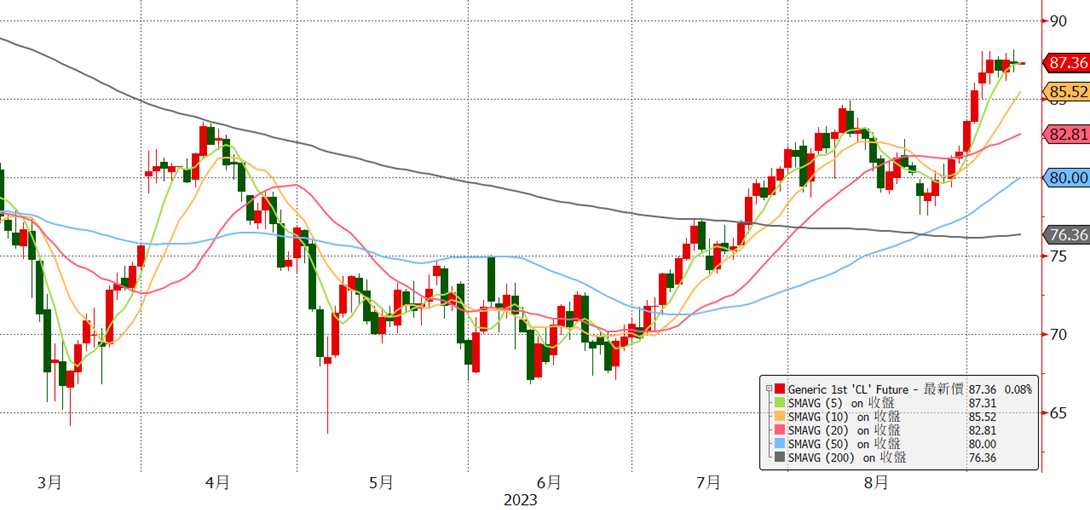Image resolution: width=1090 pixels, height=510 pixels.
Task: Select the SMAVG (200) on 收盤 legend row
Action: coord(847,457)
